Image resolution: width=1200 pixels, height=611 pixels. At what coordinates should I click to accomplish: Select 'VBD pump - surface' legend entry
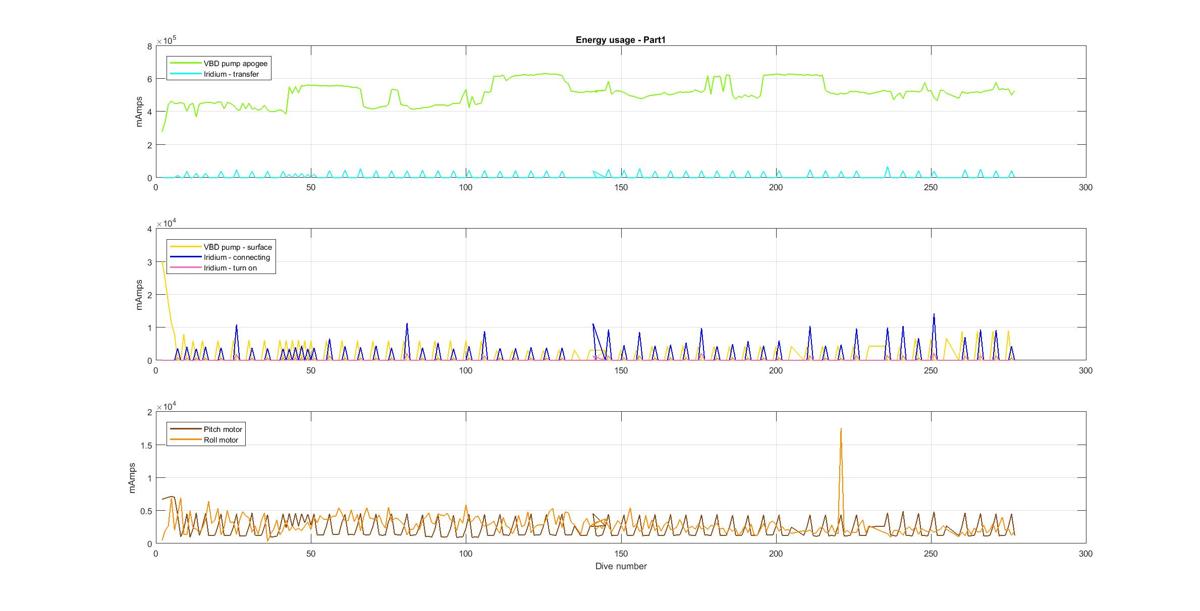click(238, 246)
